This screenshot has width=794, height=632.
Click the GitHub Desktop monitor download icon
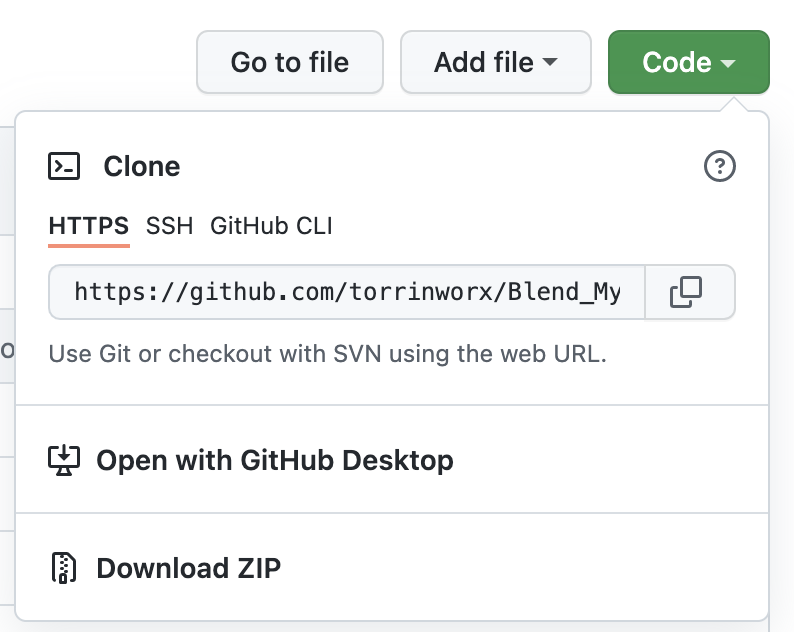pyautogui.click(x=64, y=460)
